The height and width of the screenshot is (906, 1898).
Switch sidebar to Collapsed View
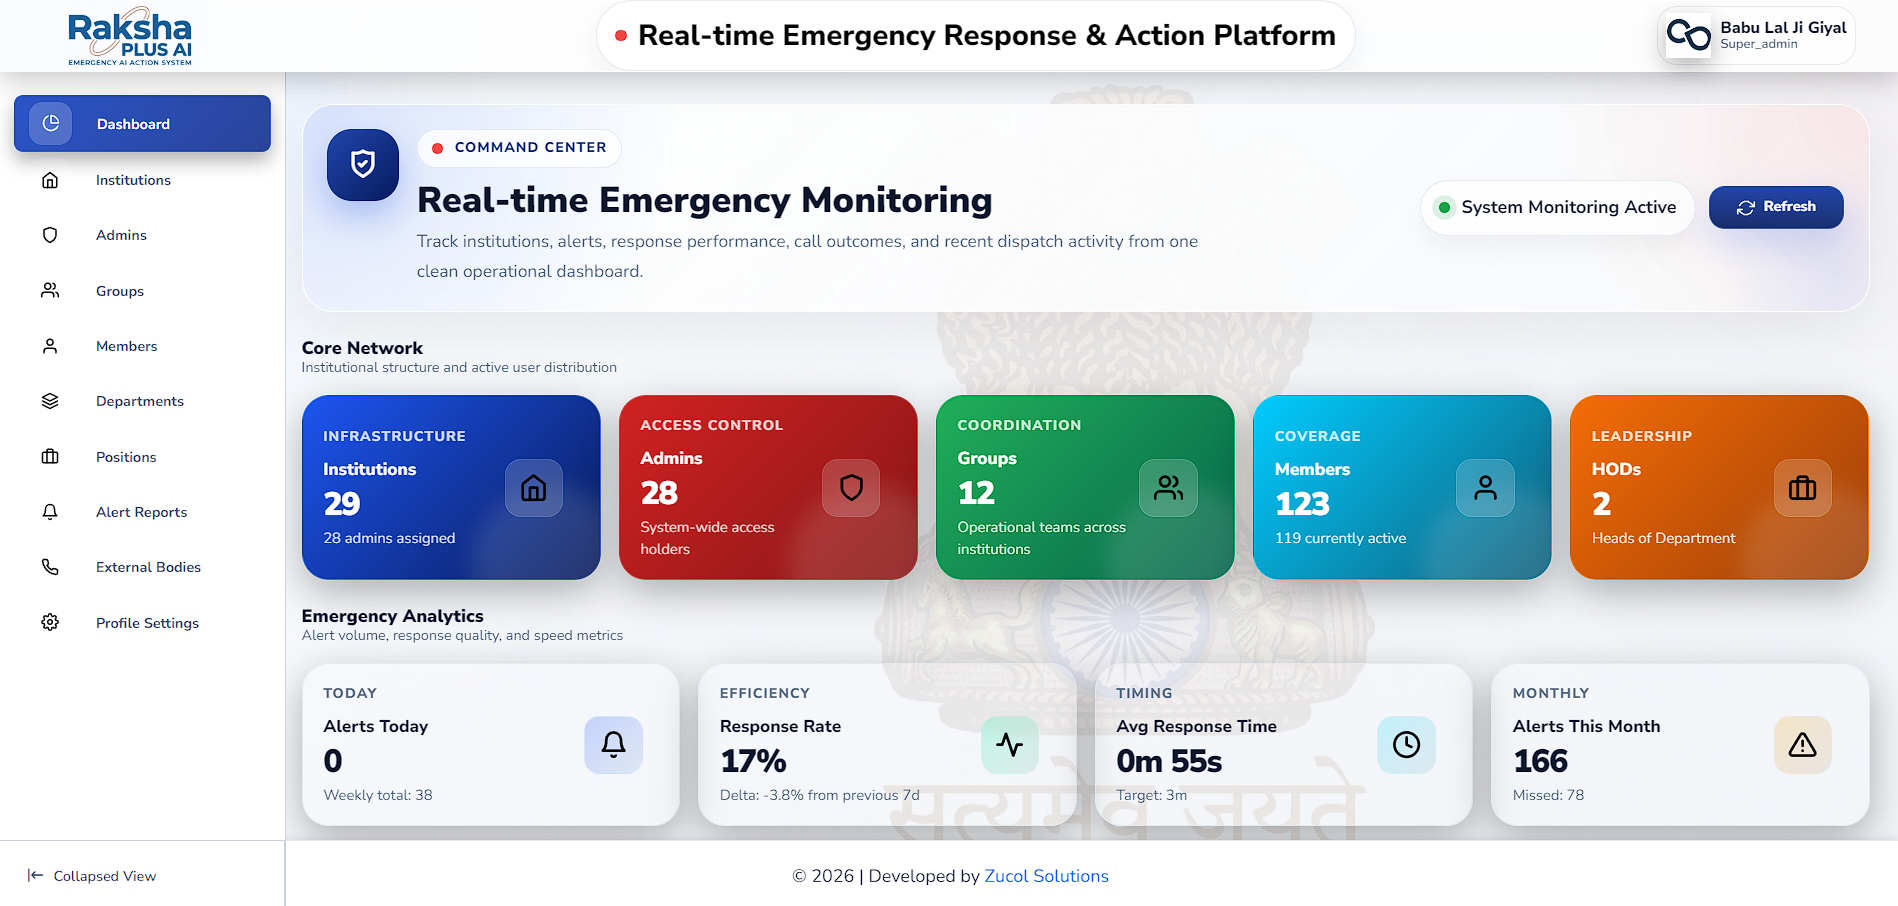(92, 876)
